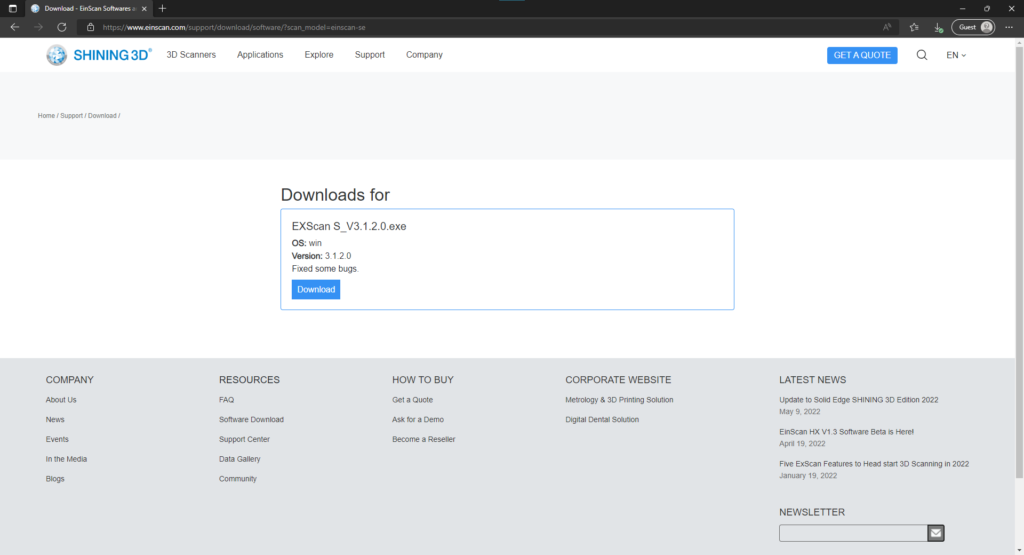Expand the EN language dropdown
This screenshot has height=555, width=1024.
(x=955, y=56)
